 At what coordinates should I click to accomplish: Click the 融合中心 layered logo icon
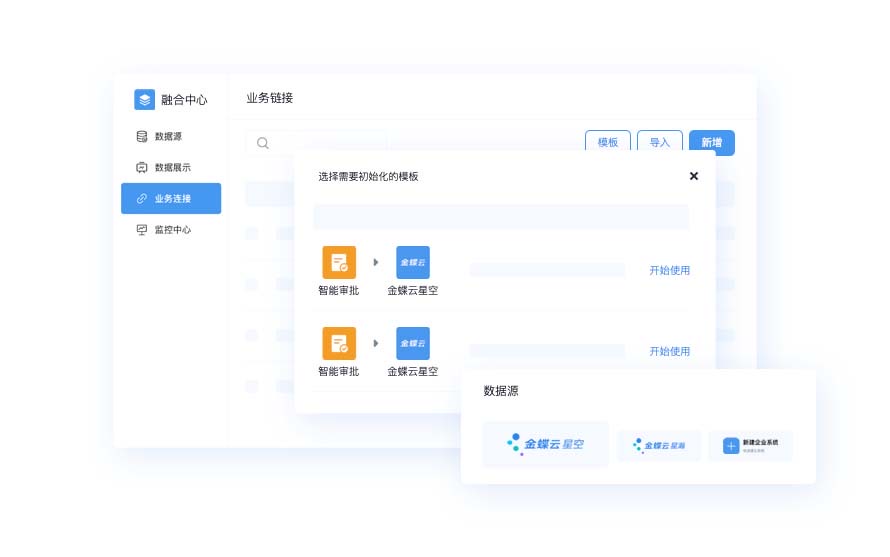coord(145,99)
